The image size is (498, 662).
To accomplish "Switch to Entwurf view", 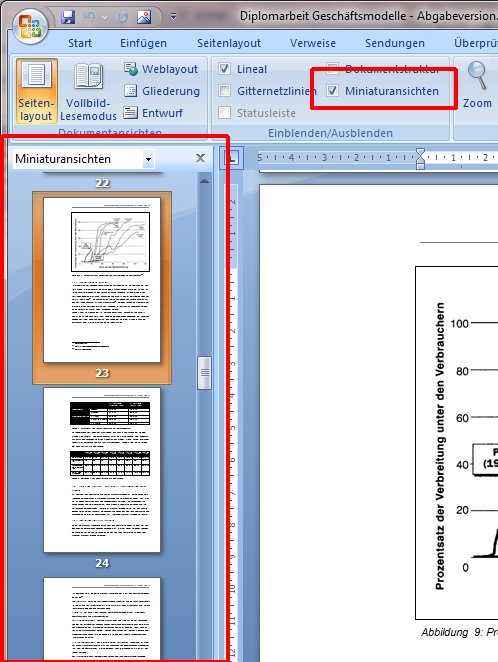I will (153, 113).
